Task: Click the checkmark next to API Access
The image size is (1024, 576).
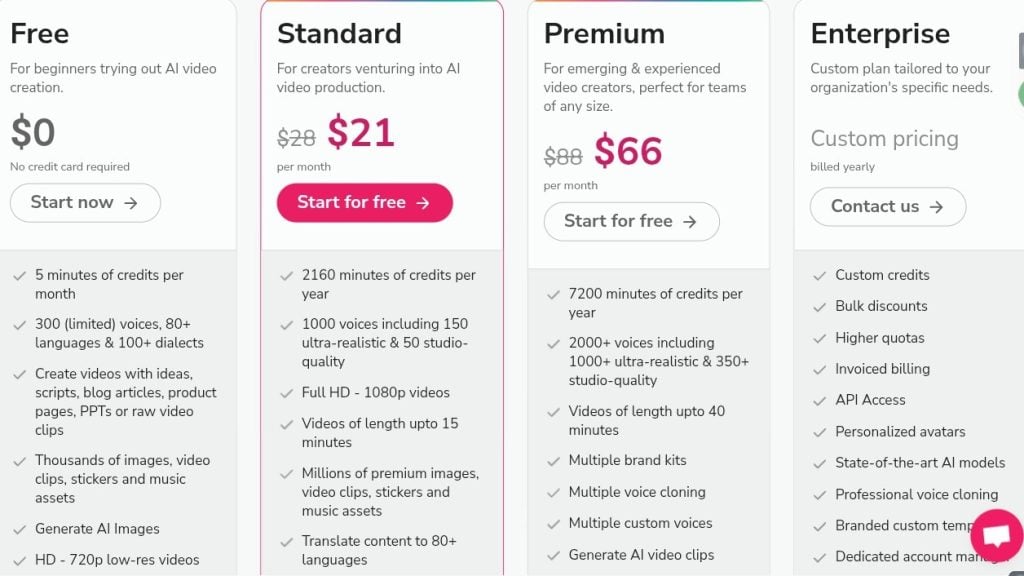Action: click(819, 400)
